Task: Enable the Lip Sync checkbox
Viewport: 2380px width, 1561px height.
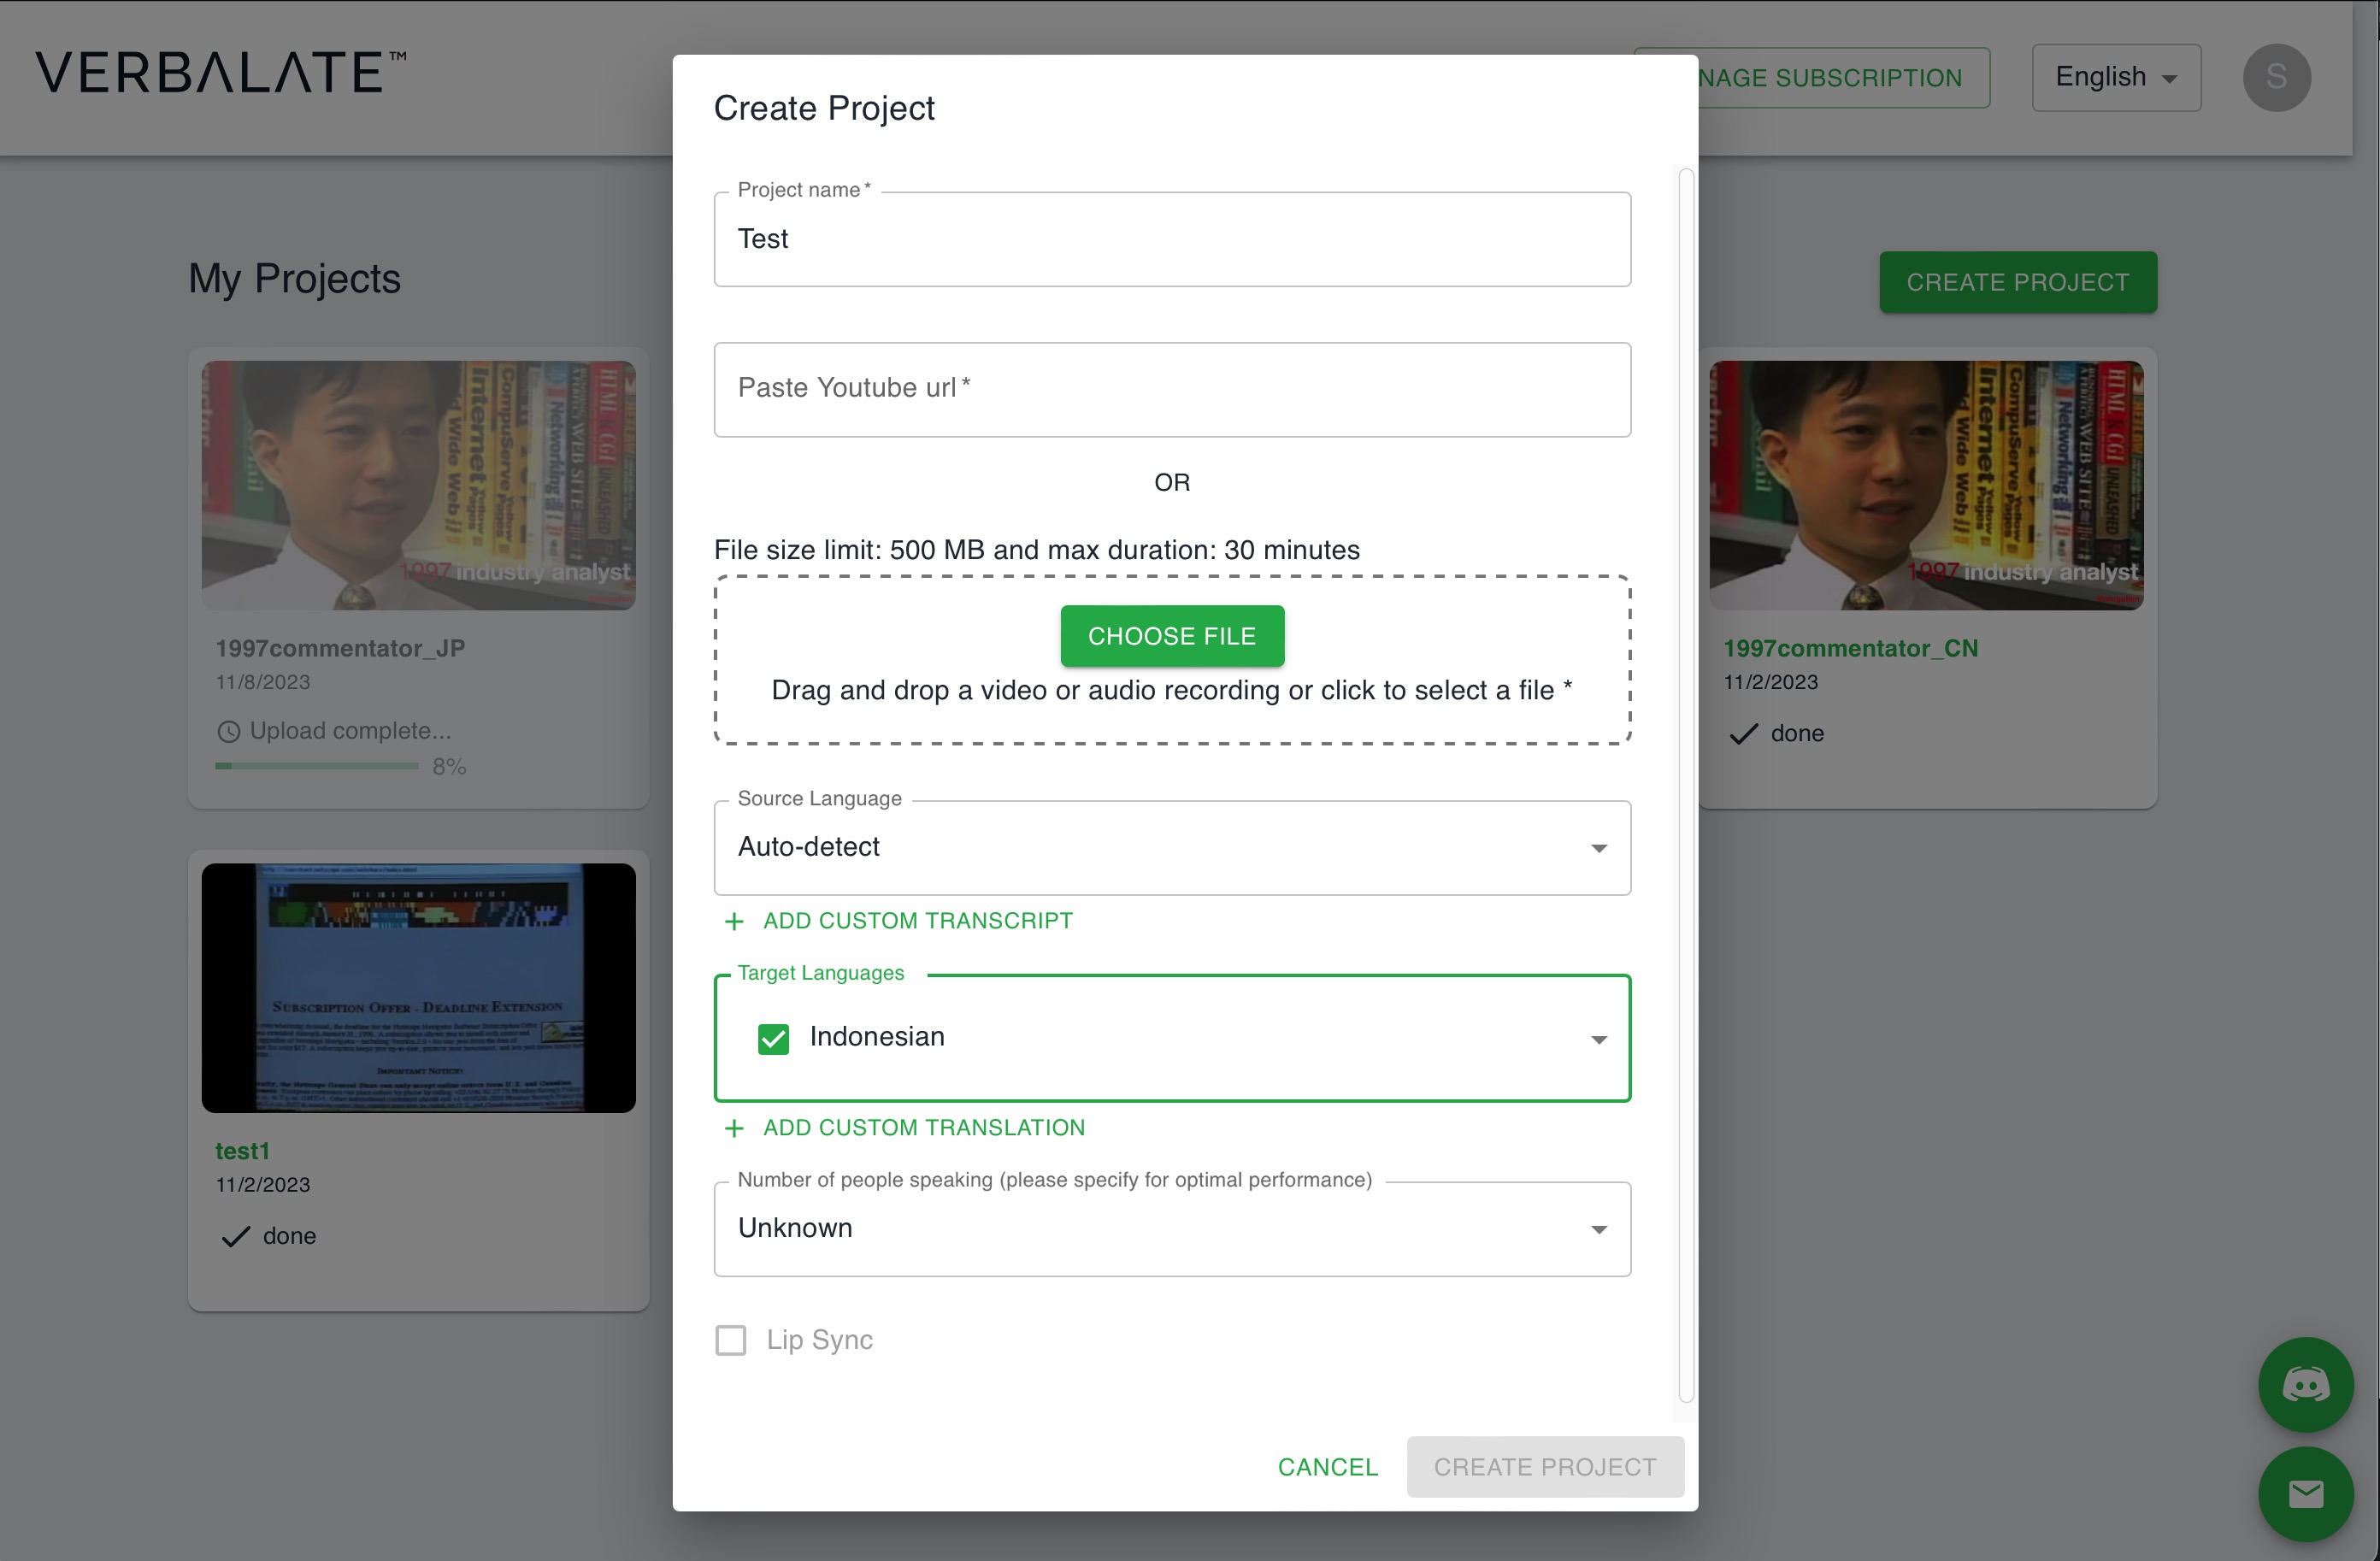Action: (x=731, y=1340)
